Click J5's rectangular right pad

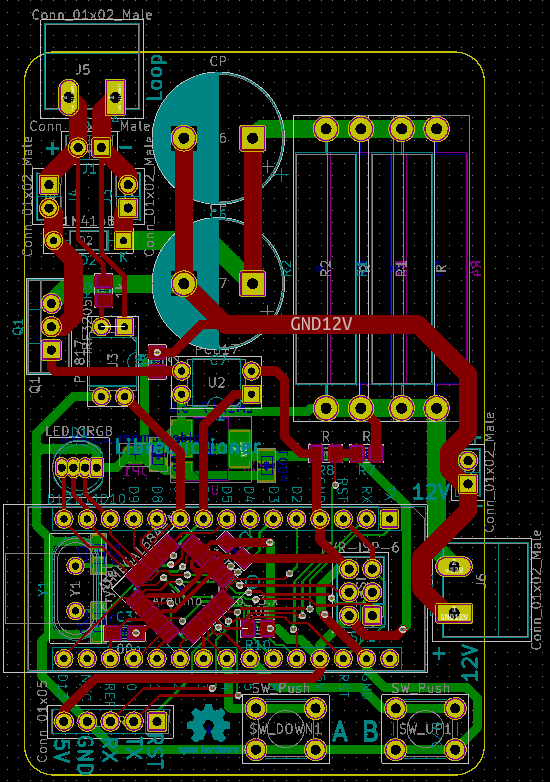(x=116, y=97)
